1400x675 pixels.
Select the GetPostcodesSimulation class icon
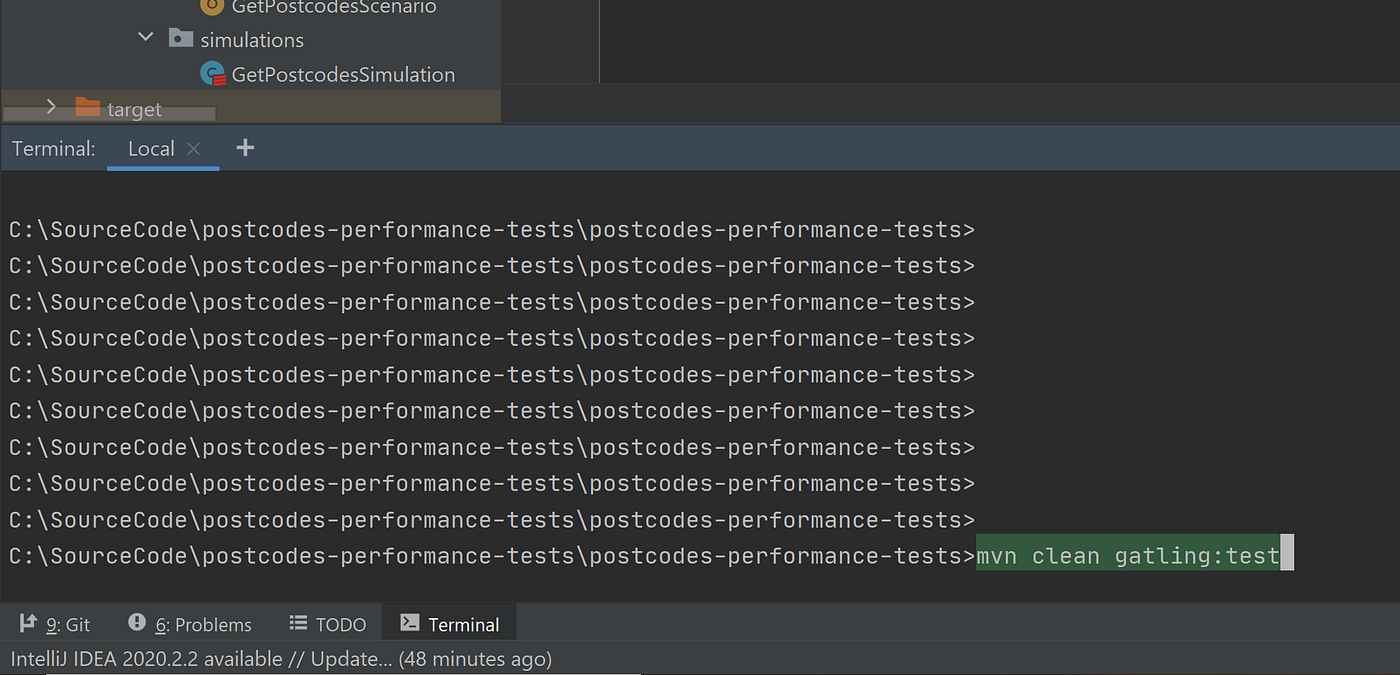212,73
